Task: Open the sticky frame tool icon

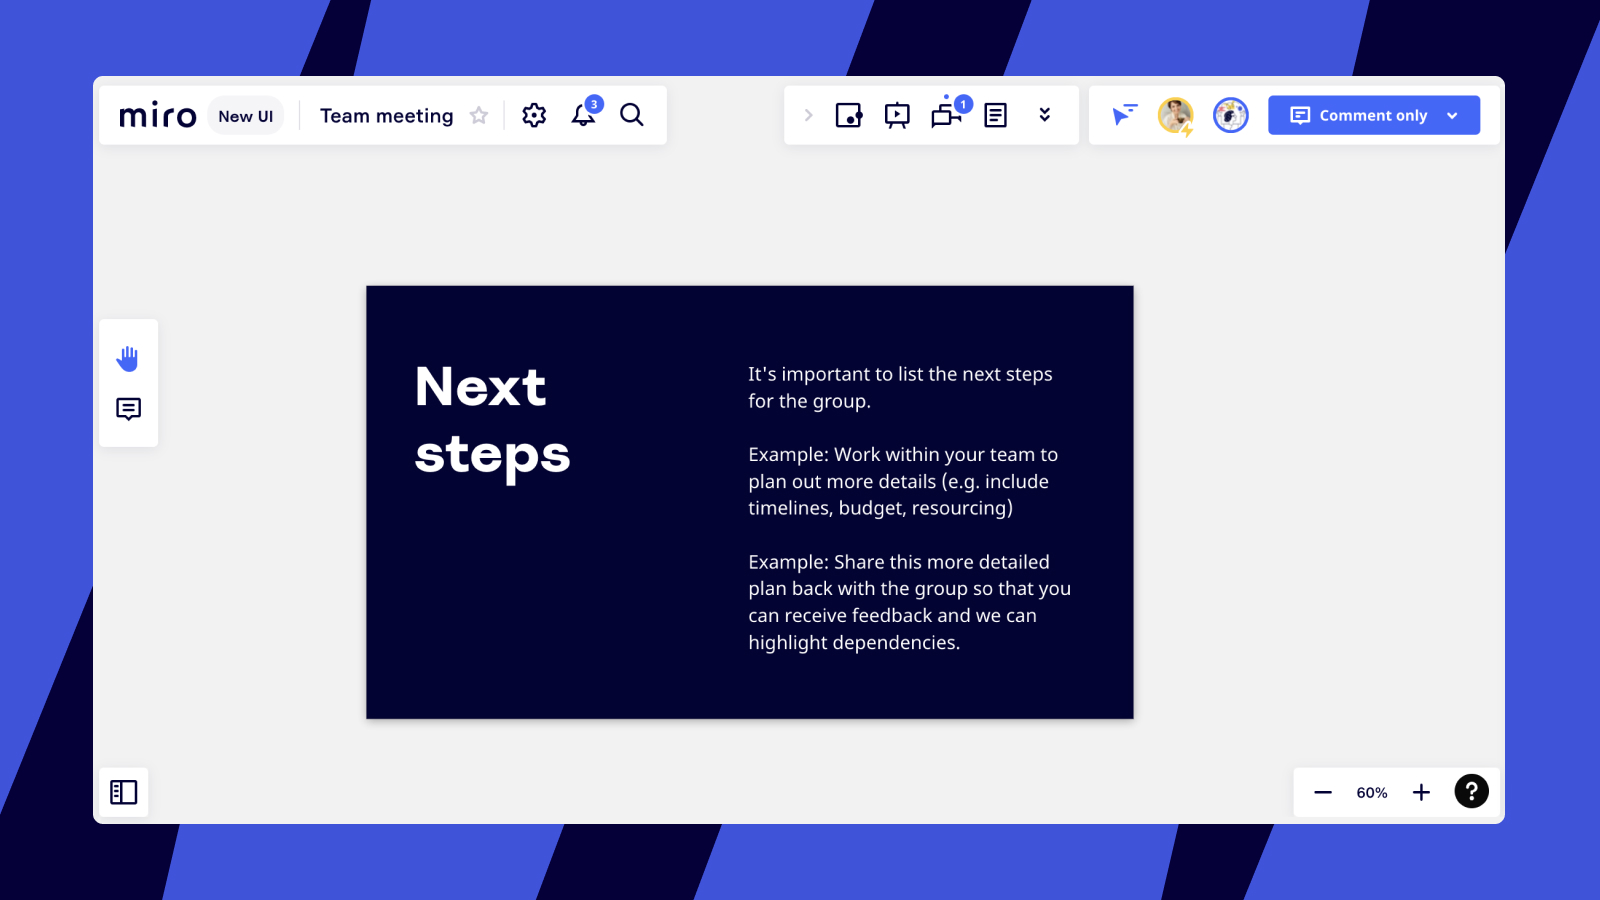Action: point(848,116)
